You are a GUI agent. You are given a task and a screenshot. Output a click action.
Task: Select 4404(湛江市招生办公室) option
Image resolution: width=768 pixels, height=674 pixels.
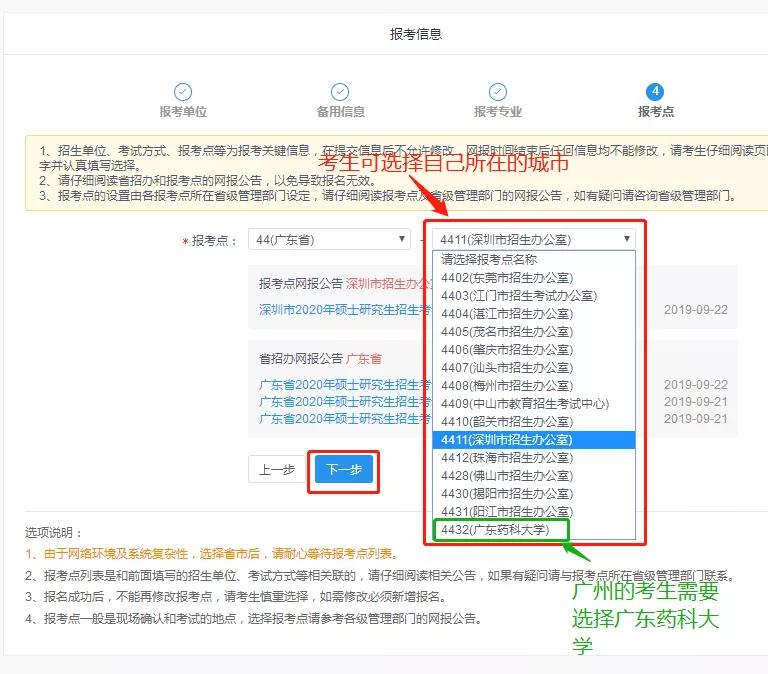tap(534, 313)
